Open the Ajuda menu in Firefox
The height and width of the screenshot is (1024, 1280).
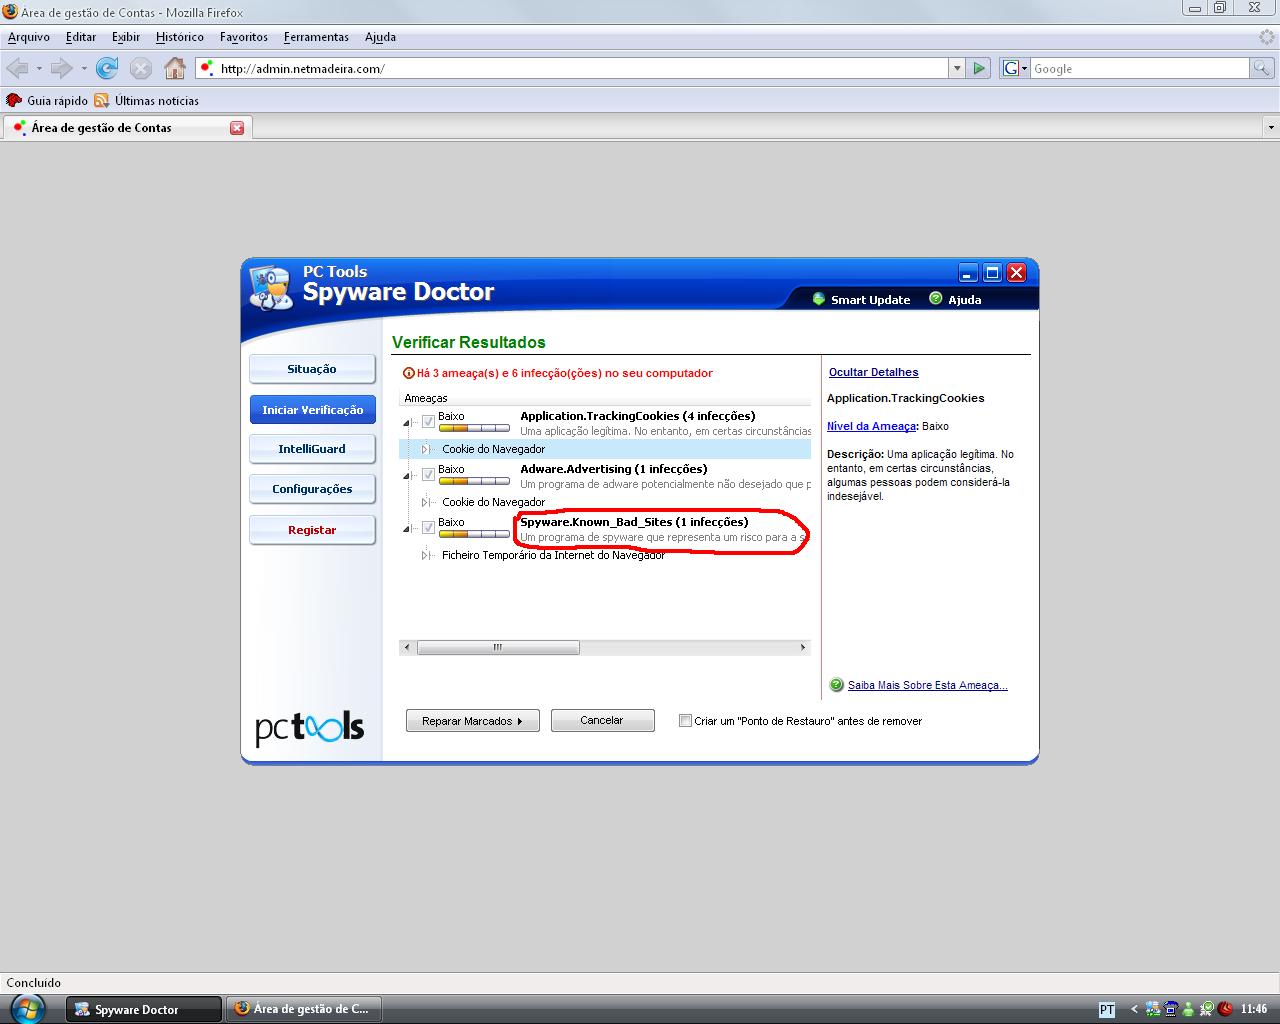[380, 37]
